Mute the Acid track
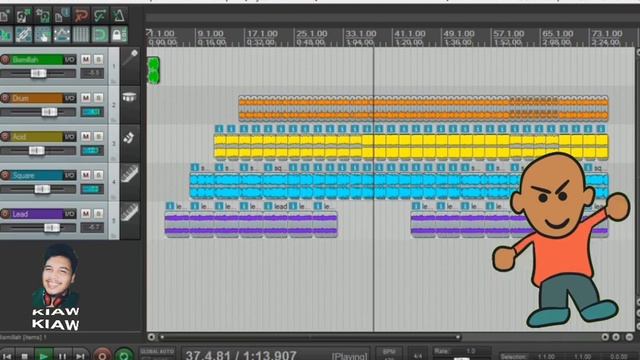 click(86, 136)
